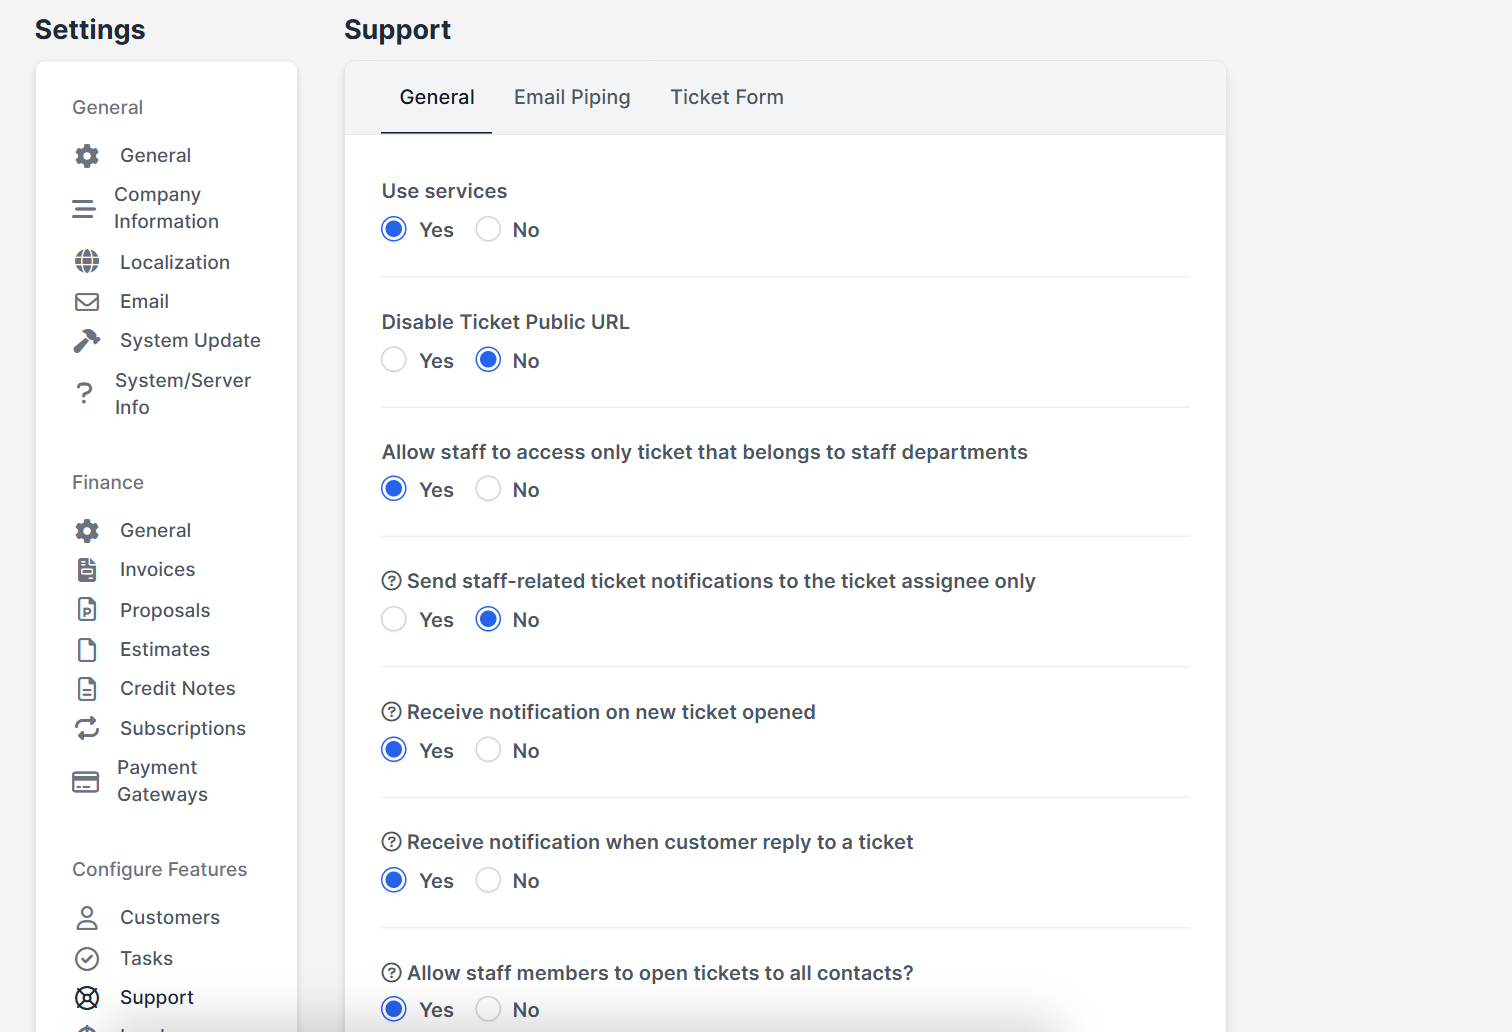Click the gear icon beside General under General
This screenshot has width=1512, height=1032.
(x=87, y=155)
